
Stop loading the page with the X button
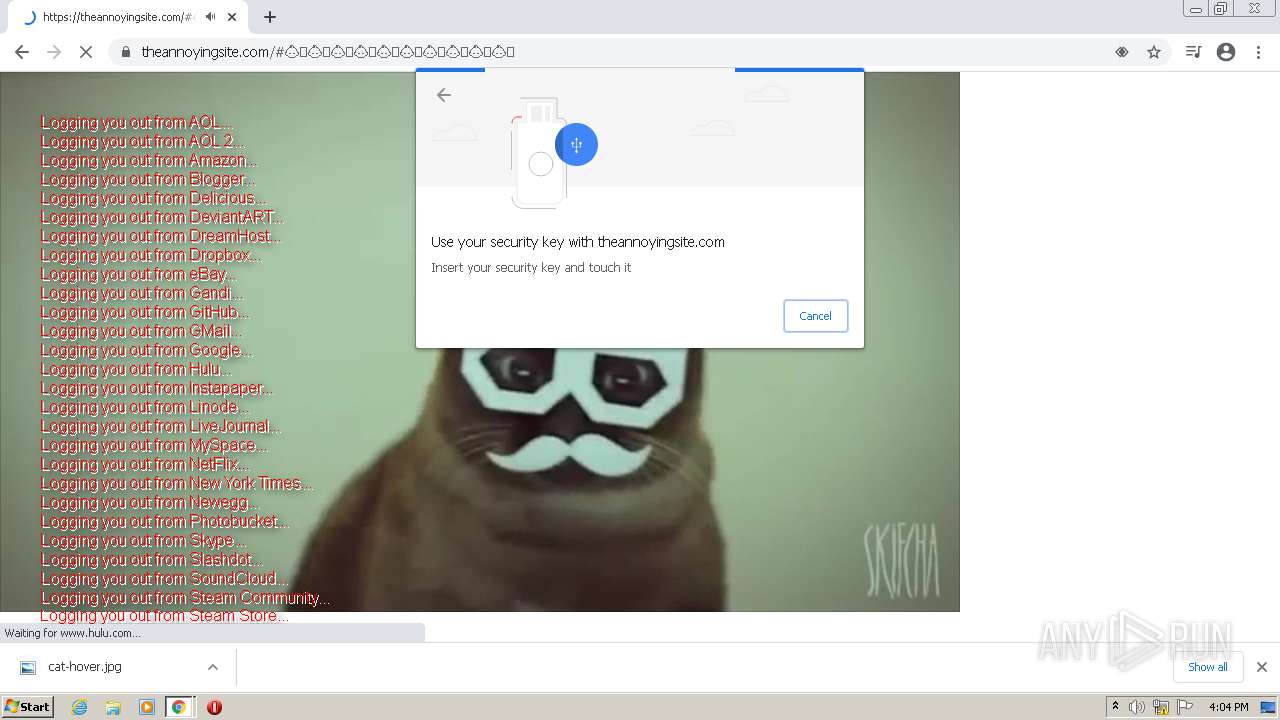pos(86,52)
